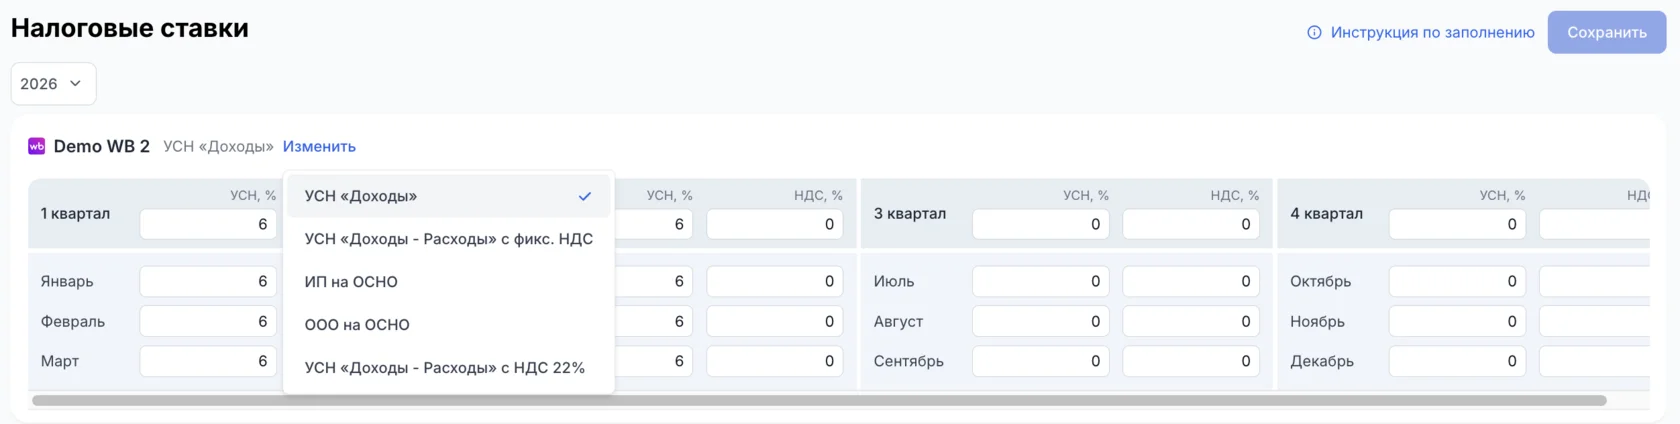
Task: Click the Август row label
Action: click(x=898, y=321)
